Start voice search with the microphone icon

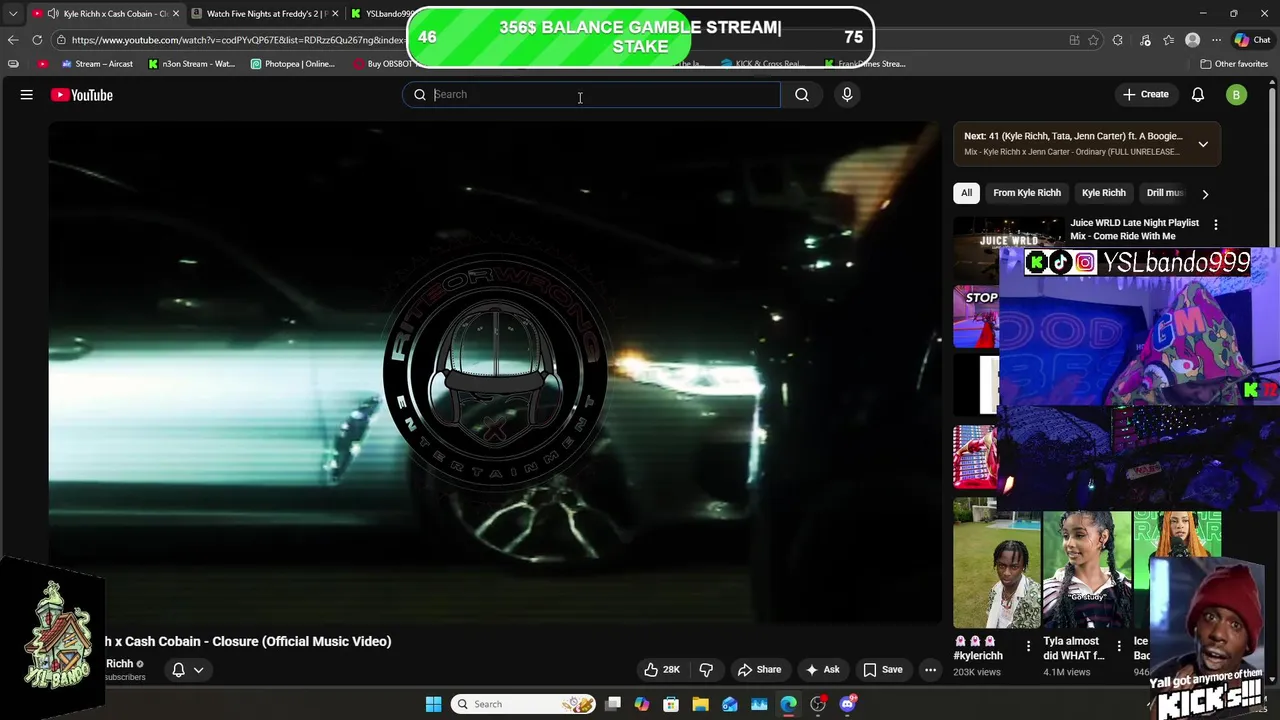click(847, 94)
